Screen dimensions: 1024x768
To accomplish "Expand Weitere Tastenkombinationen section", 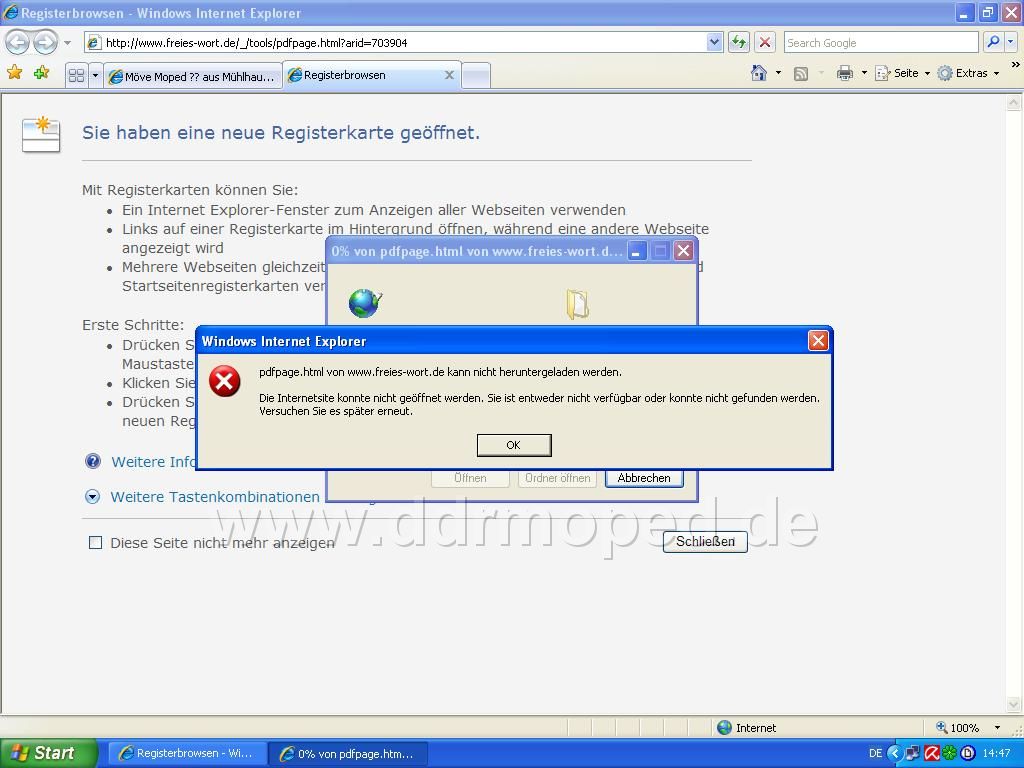I will tap(215, 497).
